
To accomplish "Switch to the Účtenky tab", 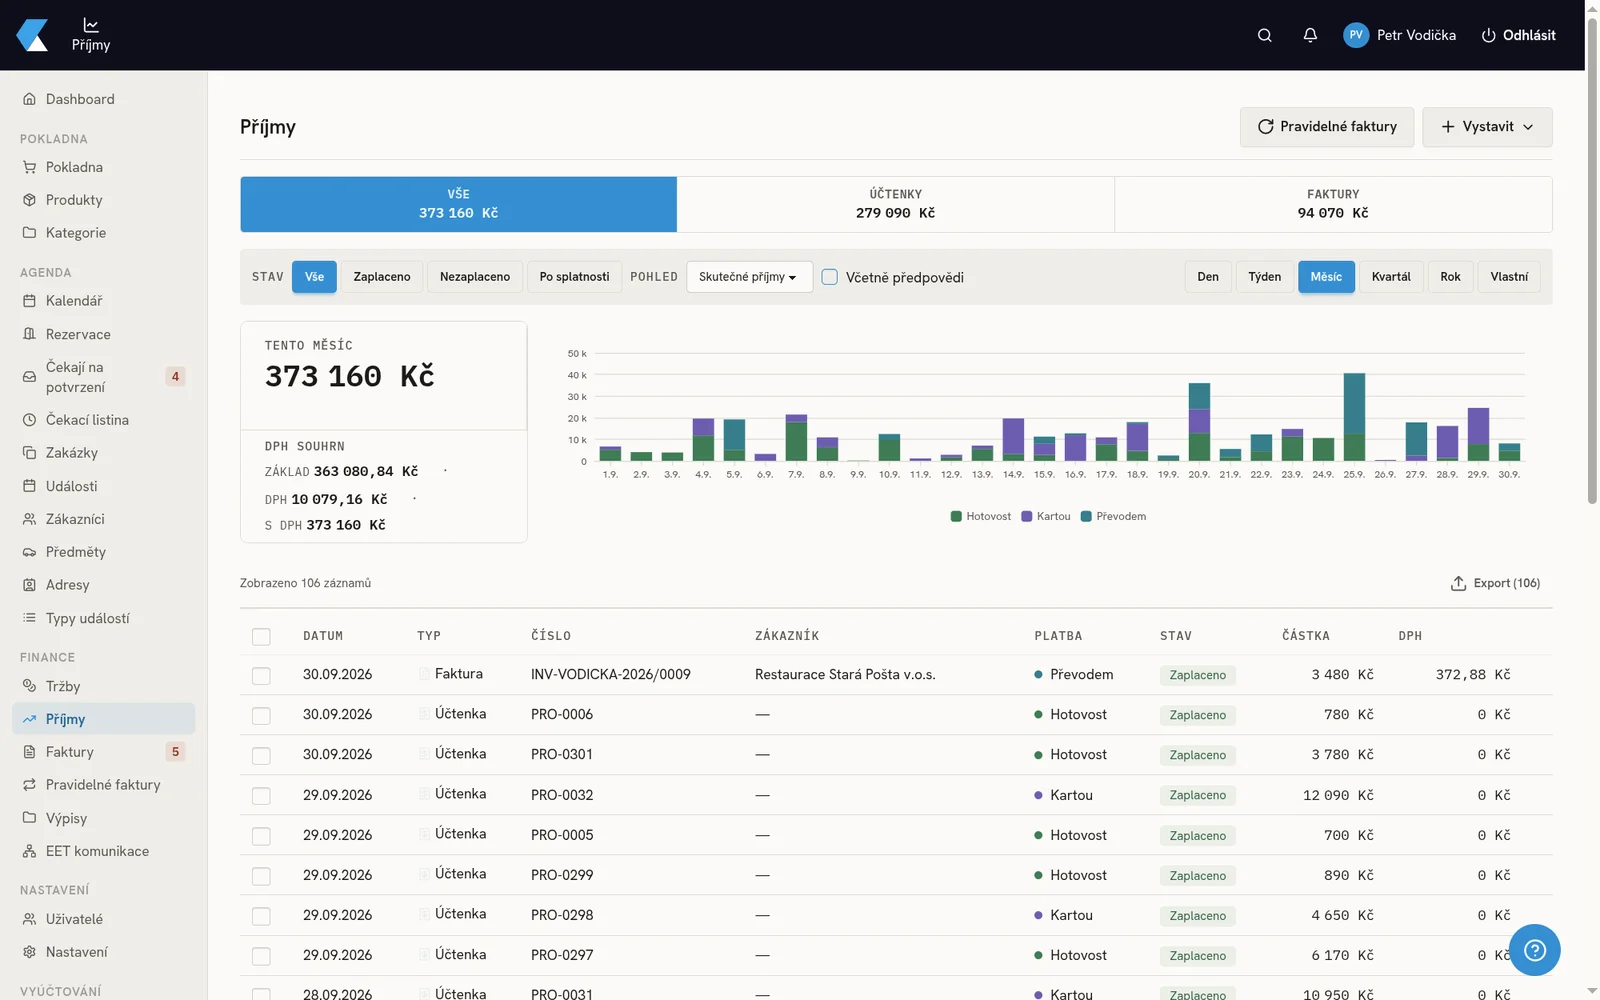I will (x=895, y=204).
